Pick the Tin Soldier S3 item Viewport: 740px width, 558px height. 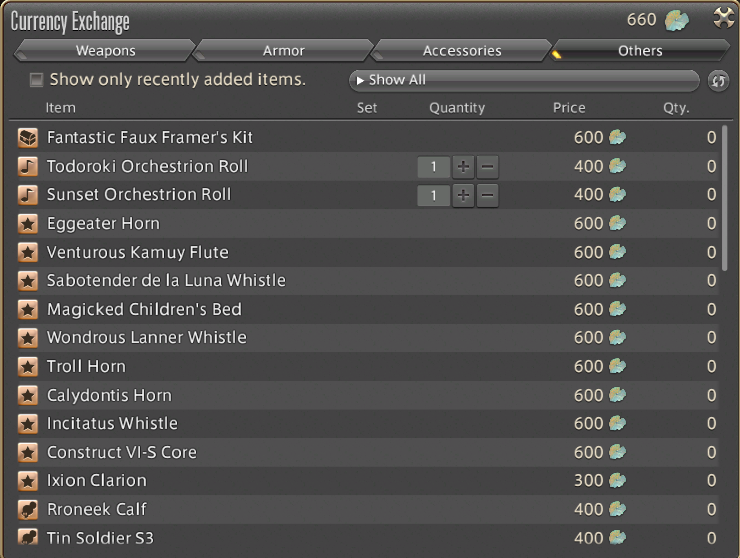[x=100, y=538]
